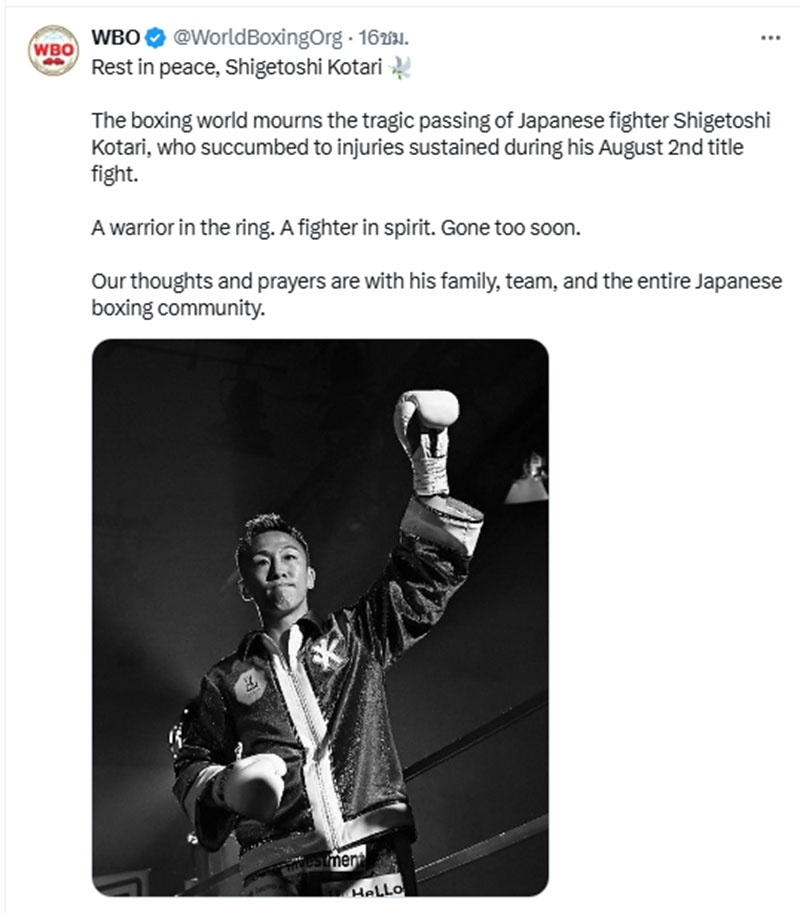The width and height of the screenshot is (800, 913).
Task: Click the 'HeLLo' text at photo bottom
Action: point(377,890)
